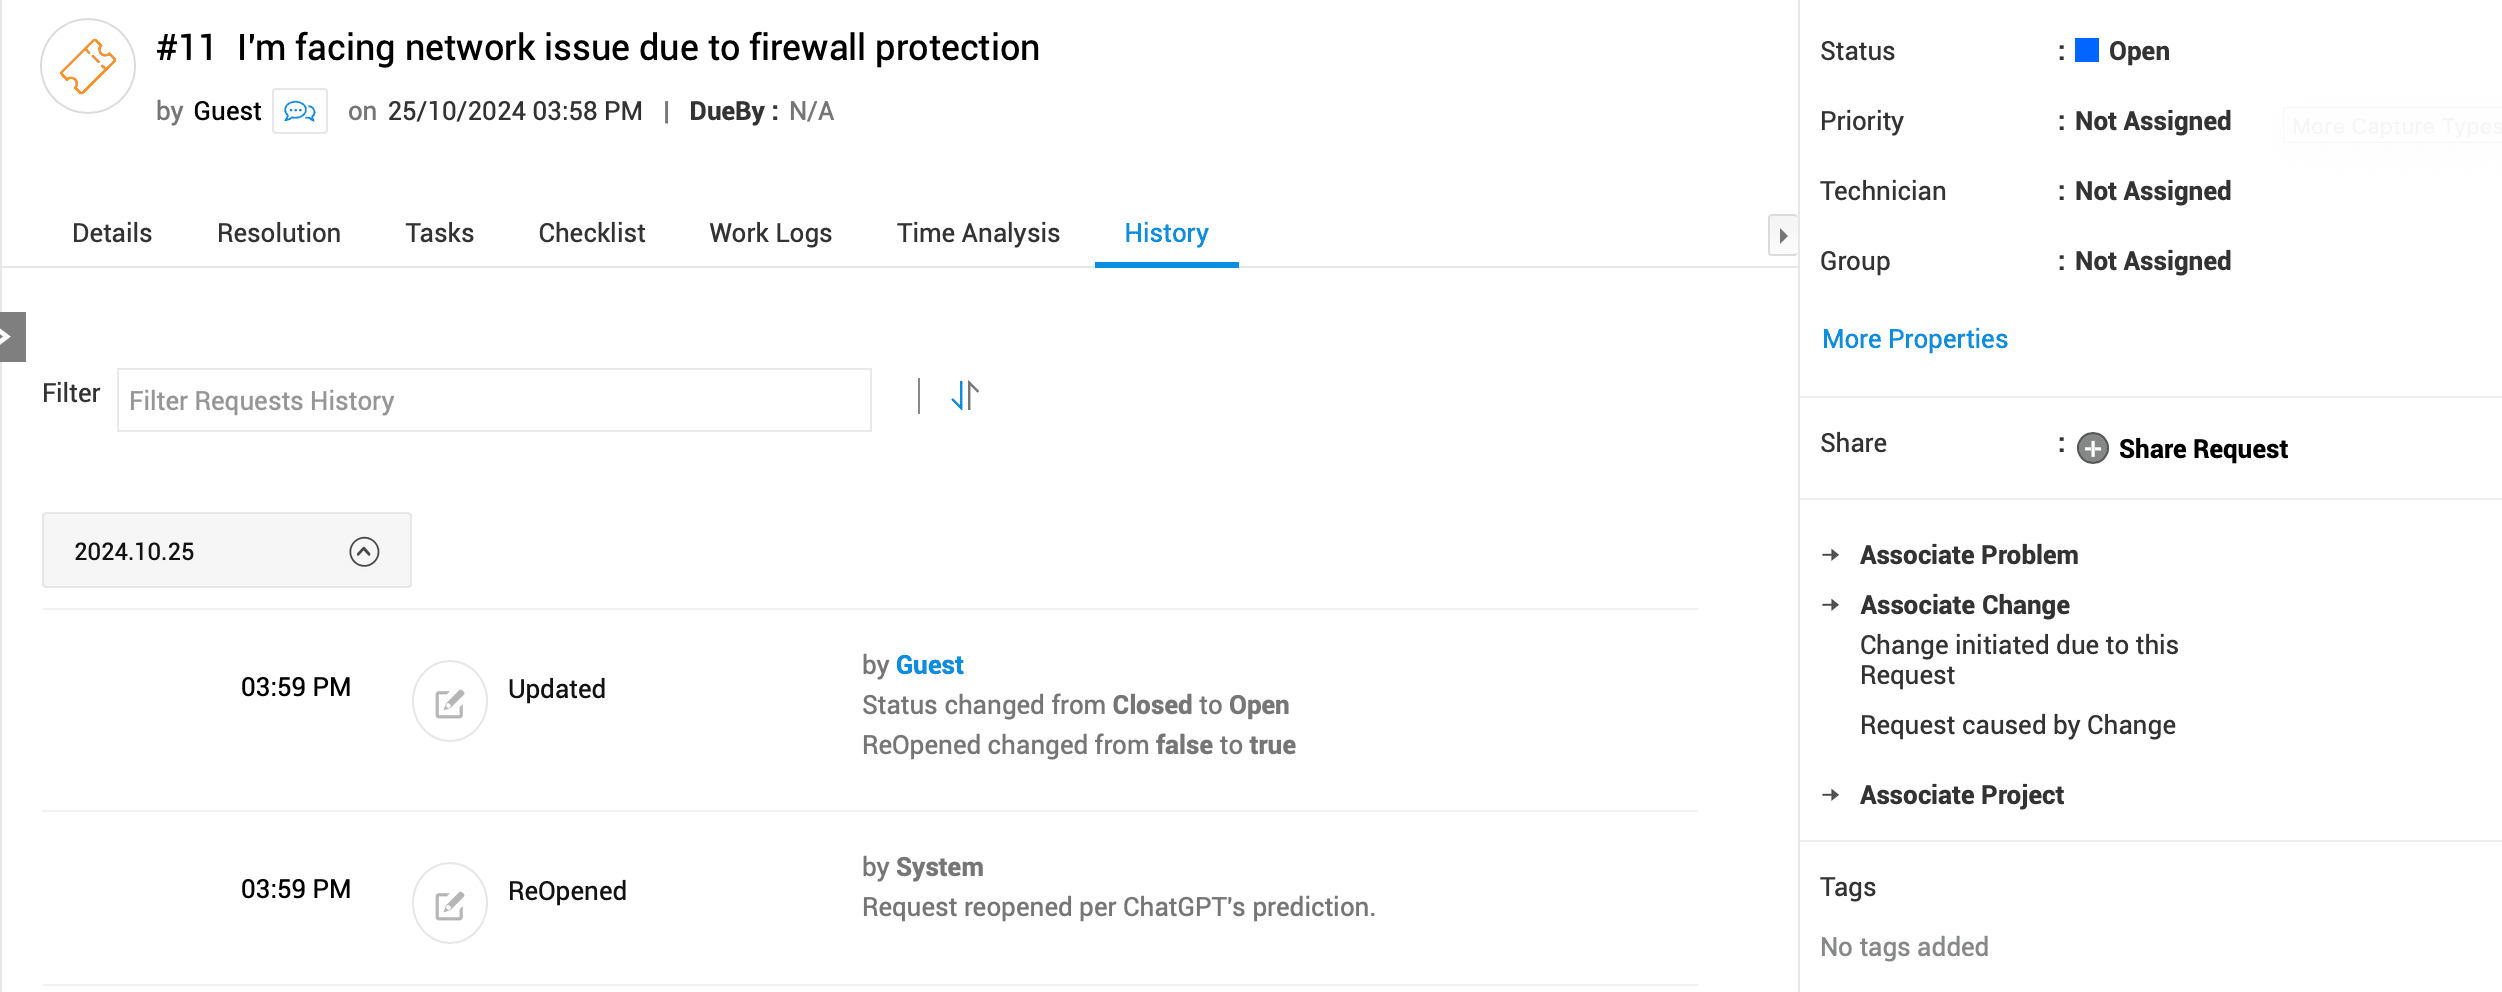The width and height of the screenshot is (2502, 992).
Task: Switch to the Work Logs tab
Action: 771,233
